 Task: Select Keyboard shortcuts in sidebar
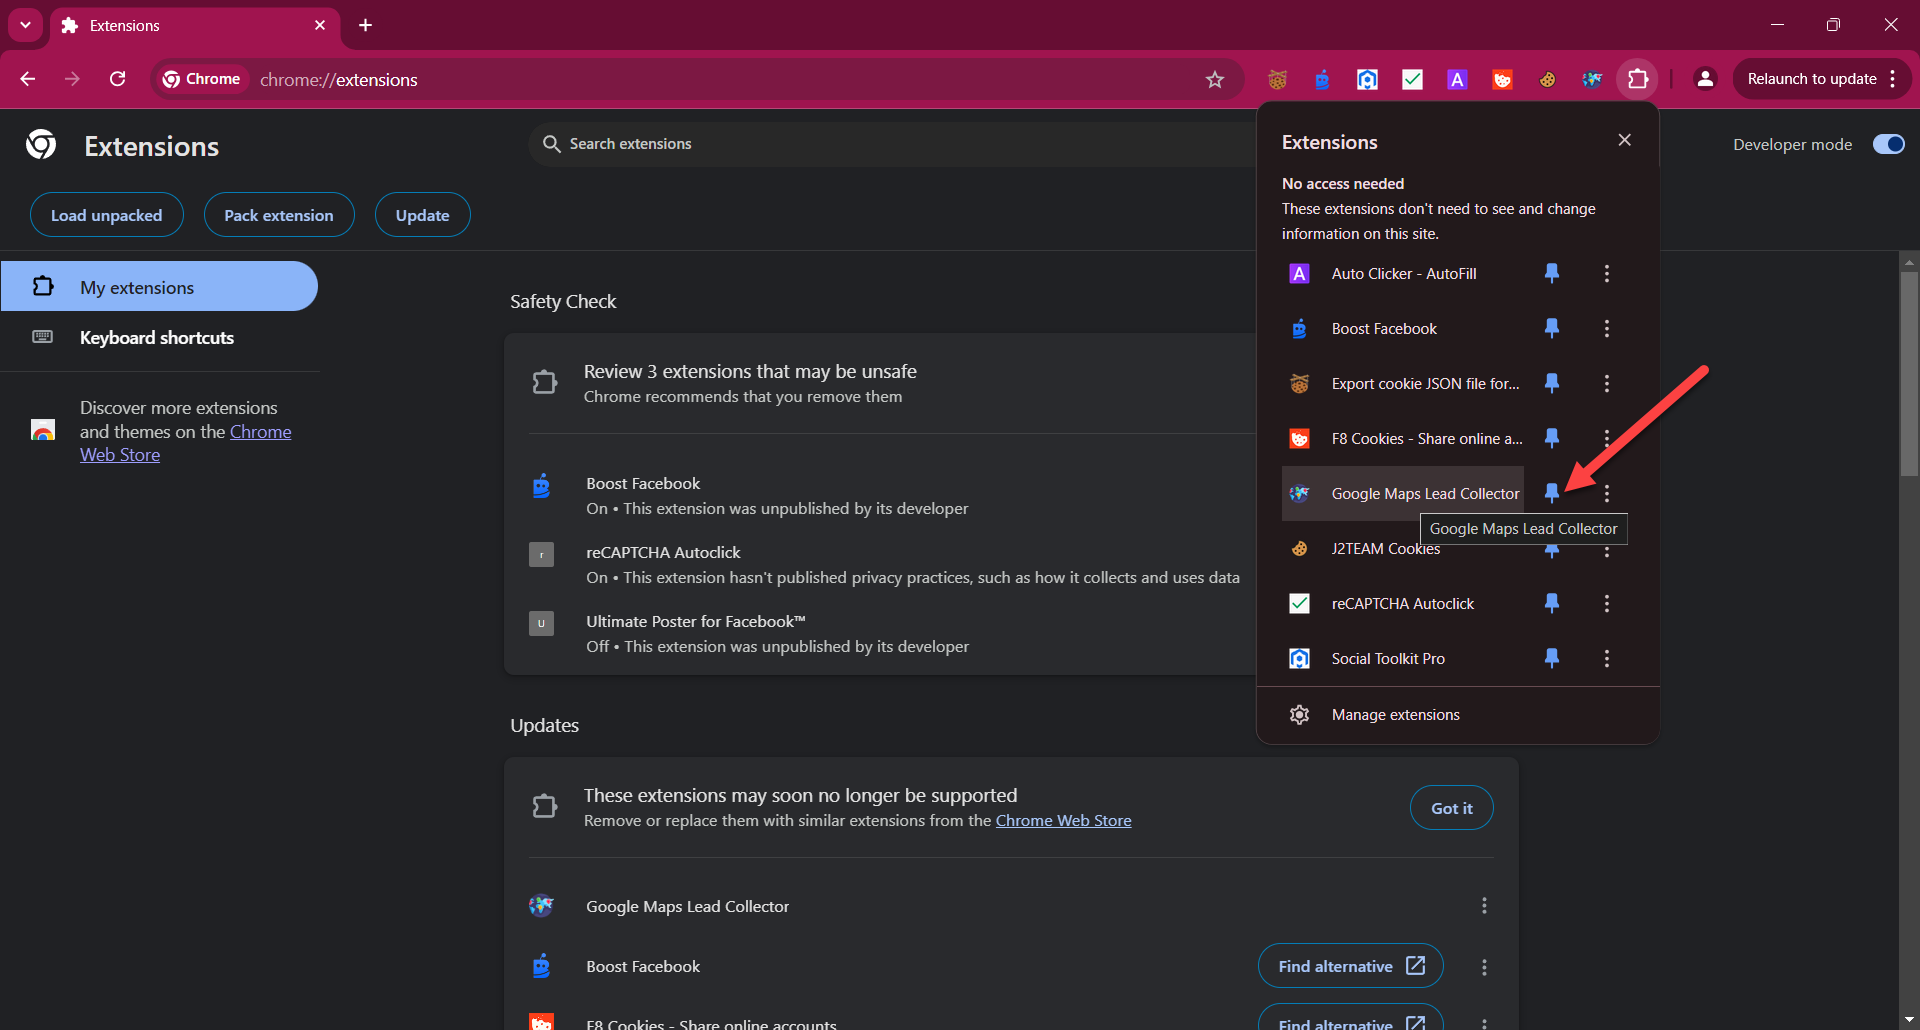157,338
